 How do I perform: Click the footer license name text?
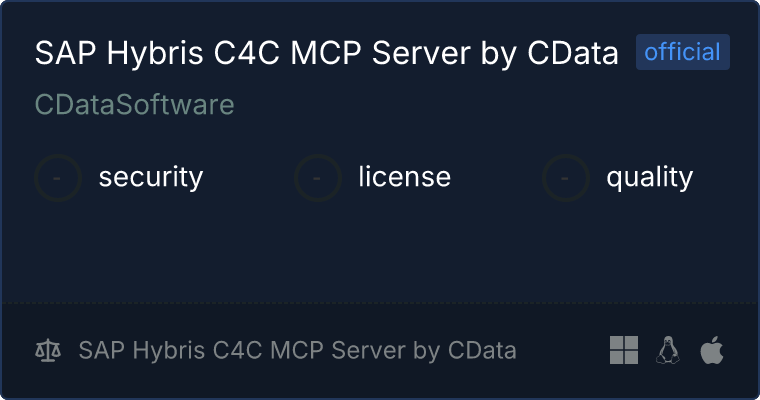click(298, 351)
